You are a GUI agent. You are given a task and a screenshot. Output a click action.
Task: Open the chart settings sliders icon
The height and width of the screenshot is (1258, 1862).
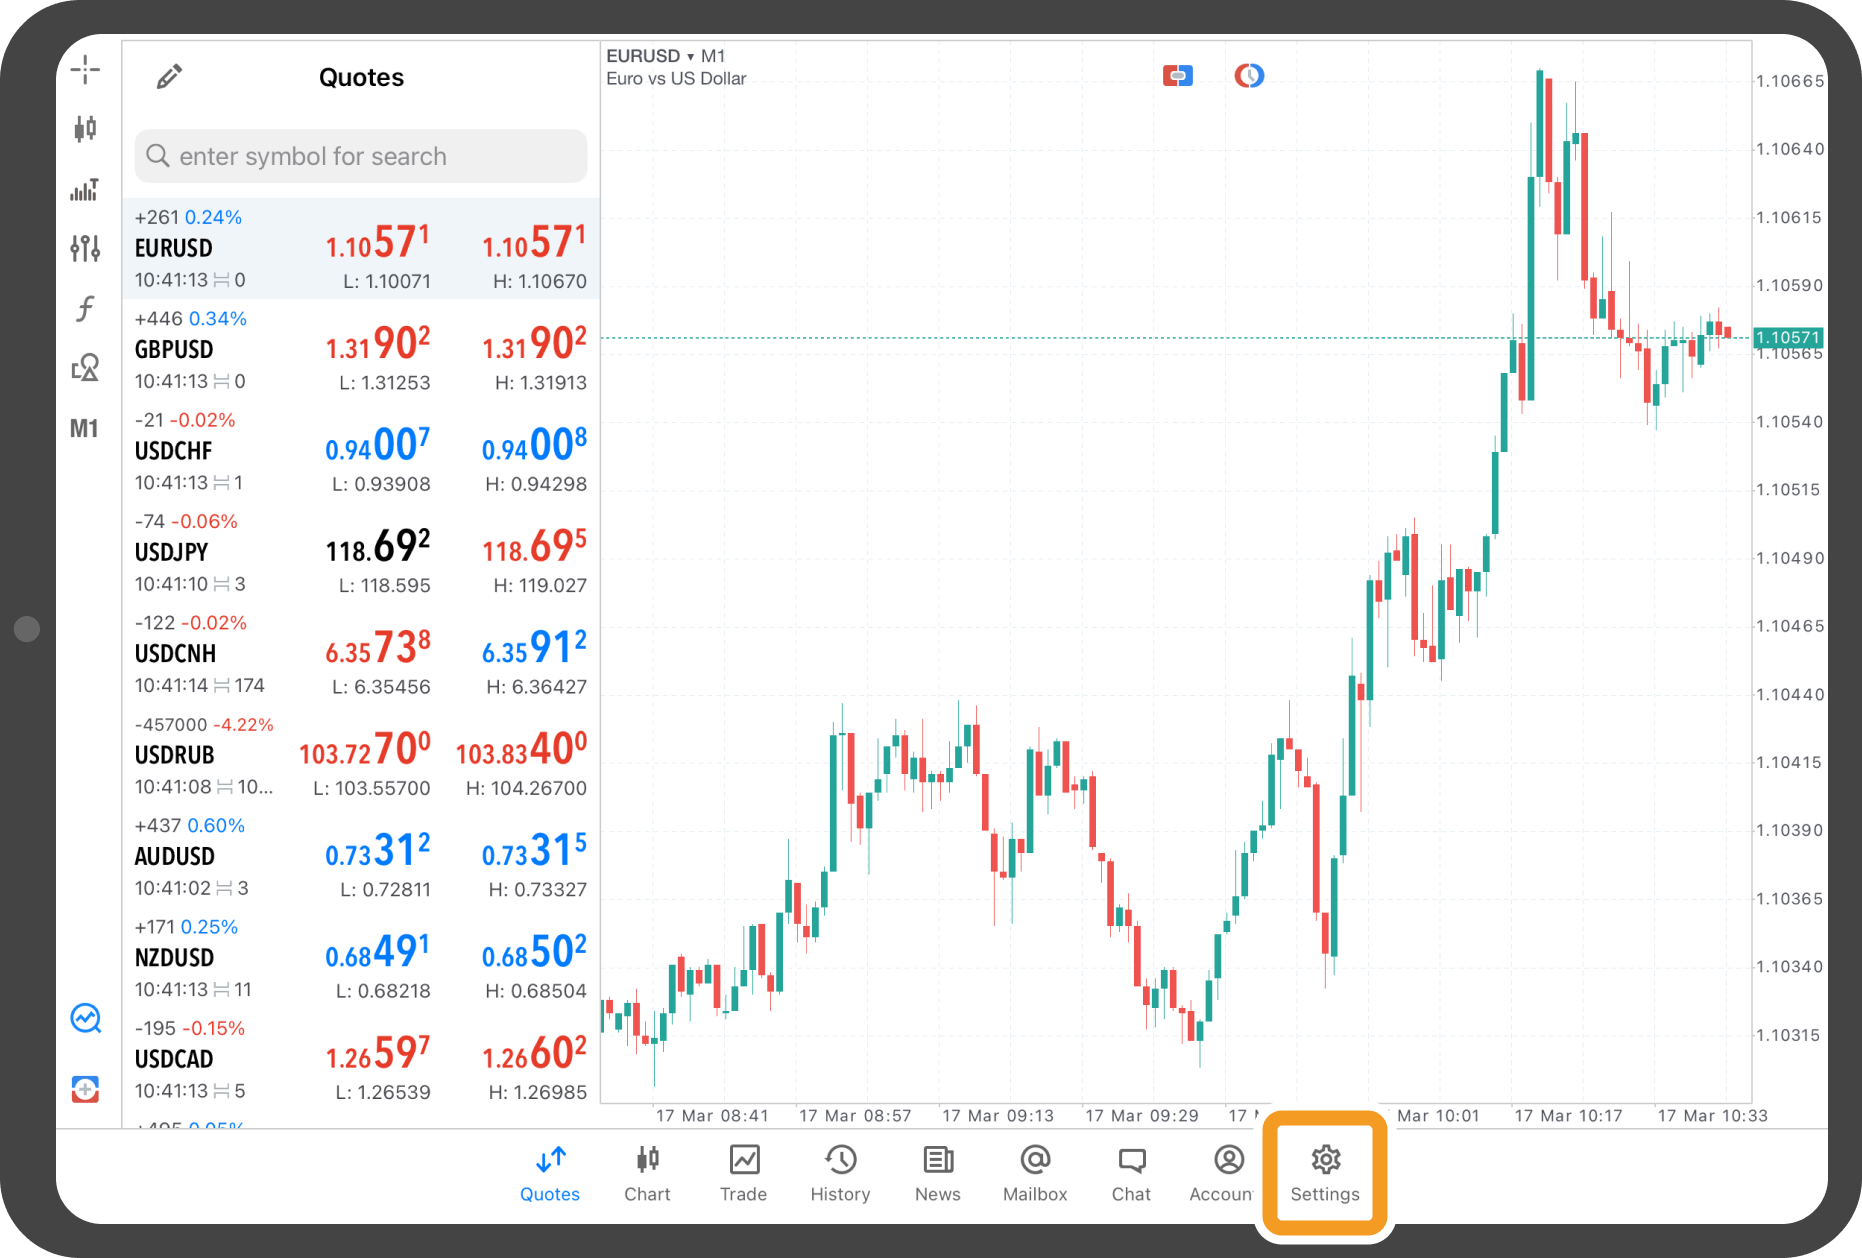pyautogui.click(x=85, y=248)
